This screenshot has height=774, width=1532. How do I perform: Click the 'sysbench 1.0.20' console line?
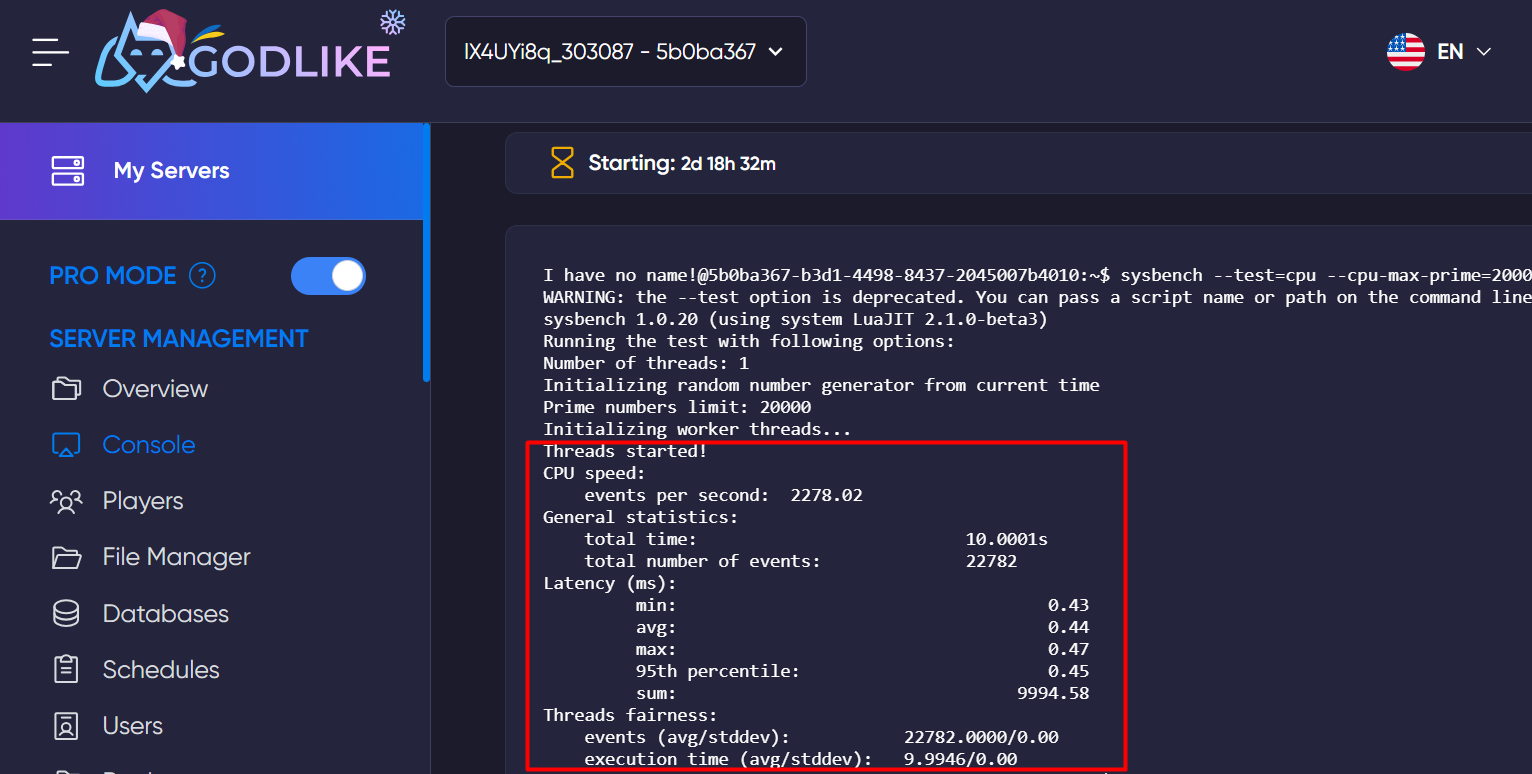point(795,319)
